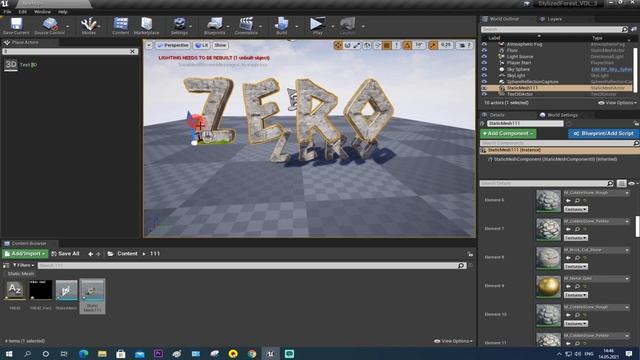Open the Cinematics clapperboard icon
The width and height of the screenshot is (640, 360).
(246, 26)
